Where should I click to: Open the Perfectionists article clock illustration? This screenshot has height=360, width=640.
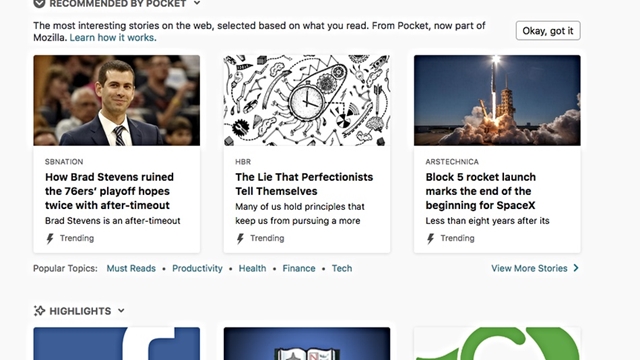coord(307,100)
